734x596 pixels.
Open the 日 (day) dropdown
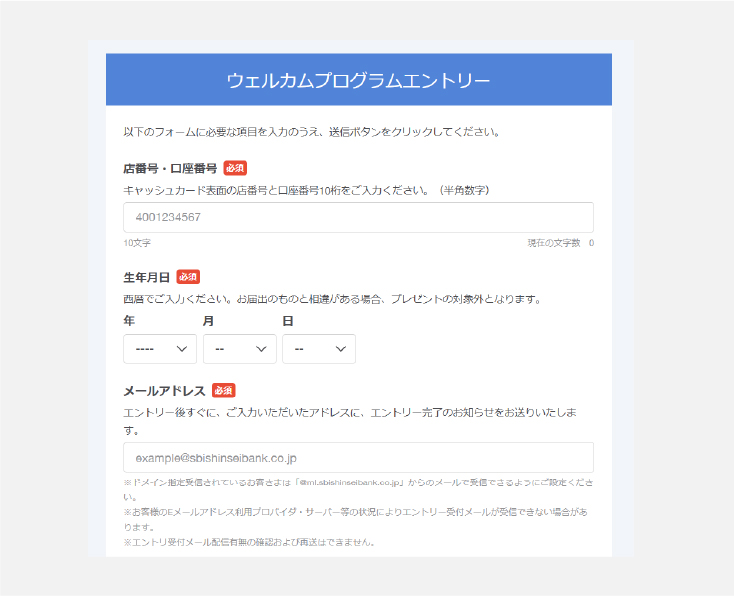tap(319, 349)
